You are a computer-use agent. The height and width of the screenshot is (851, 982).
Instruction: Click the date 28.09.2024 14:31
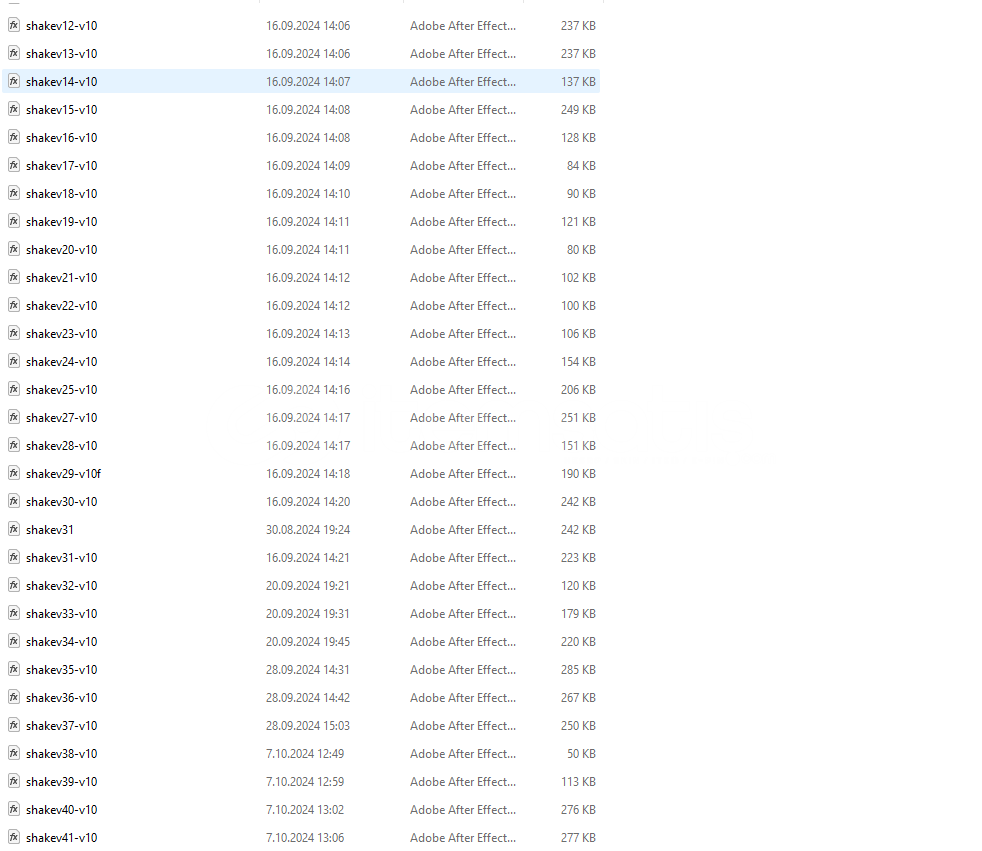[308, 669]
